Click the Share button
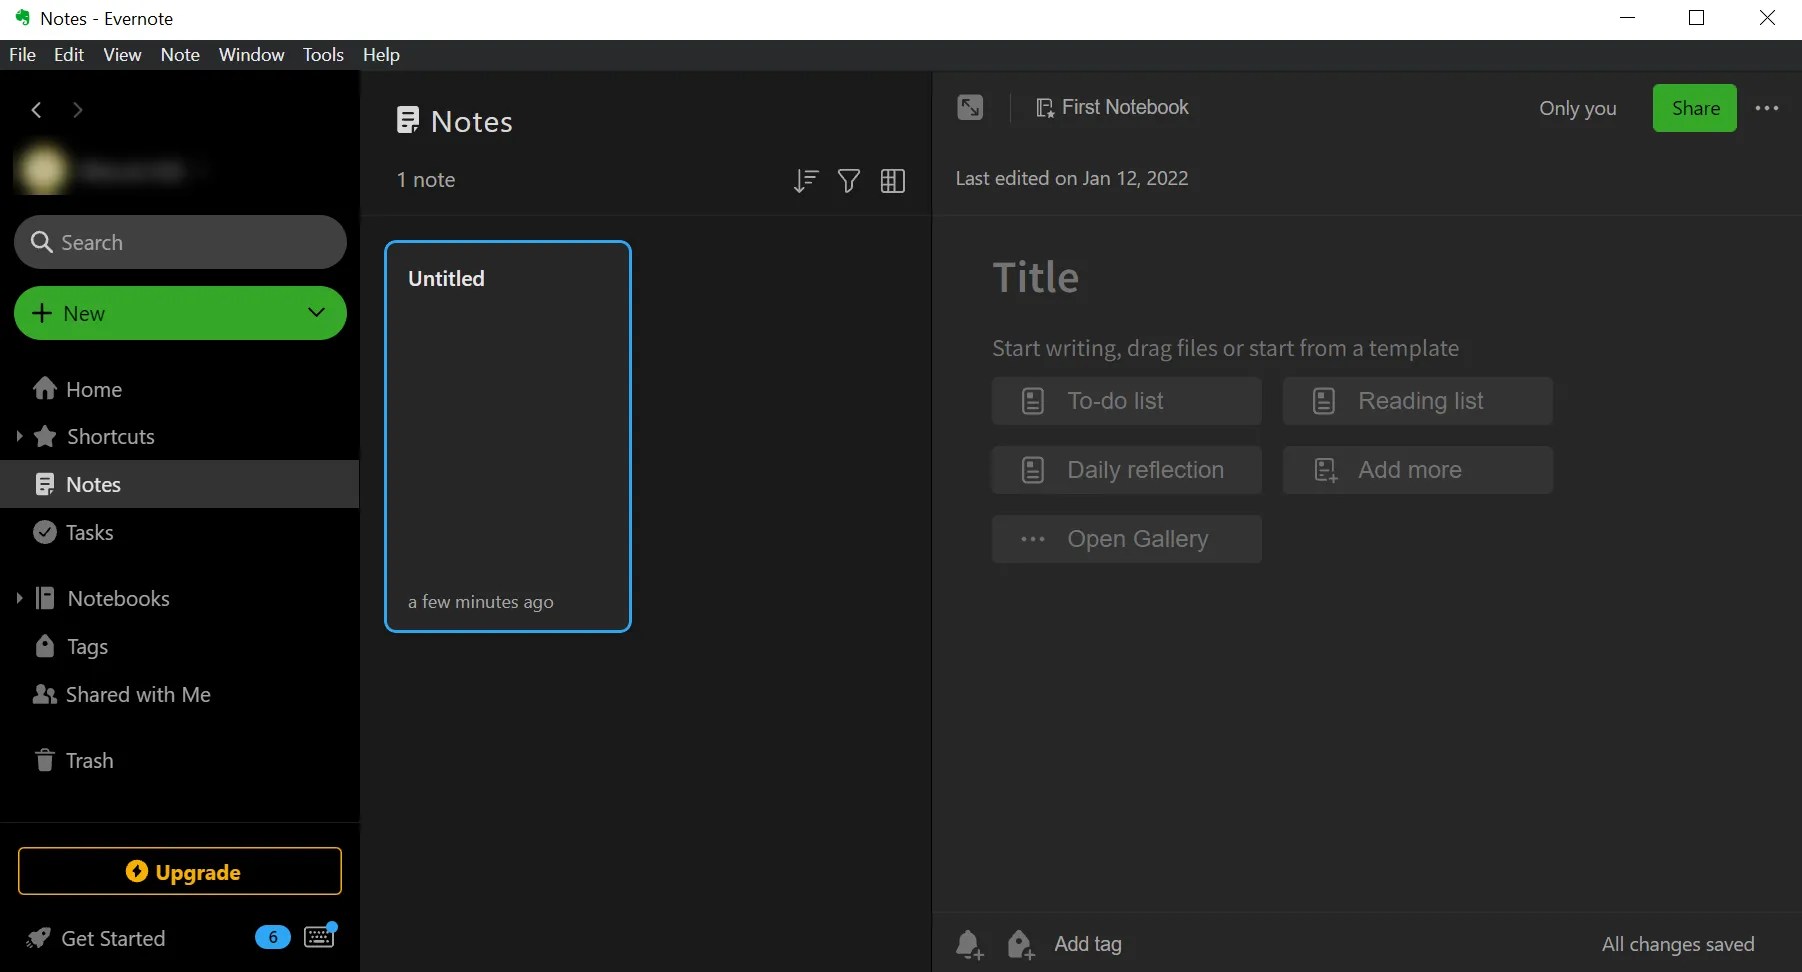 tap(1694, 108)
